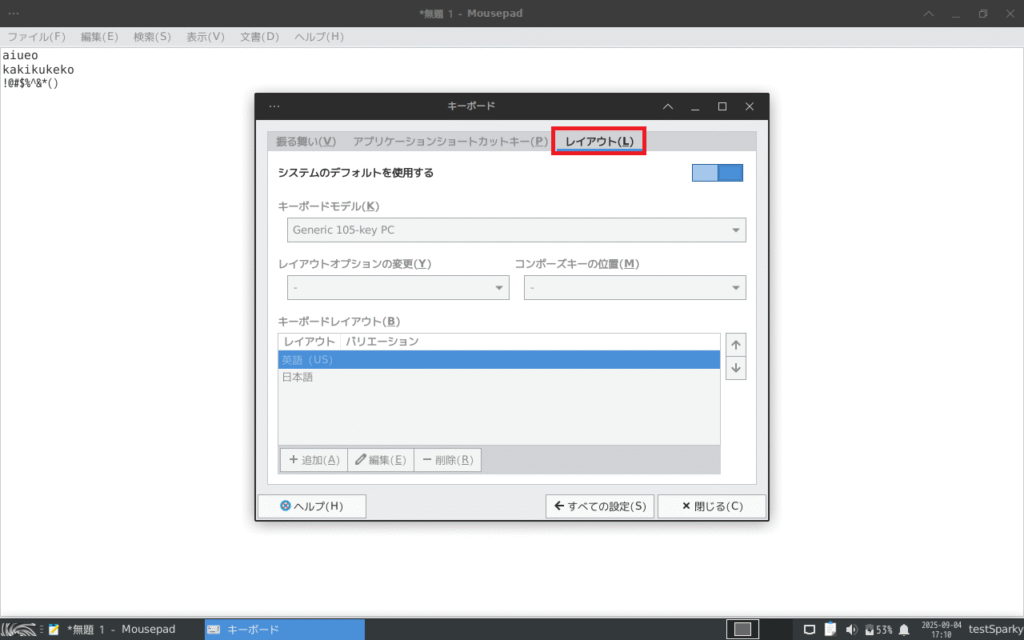Open the clipboard manager tray icon
The image size is (1024, 640).
tap(830, 629)
